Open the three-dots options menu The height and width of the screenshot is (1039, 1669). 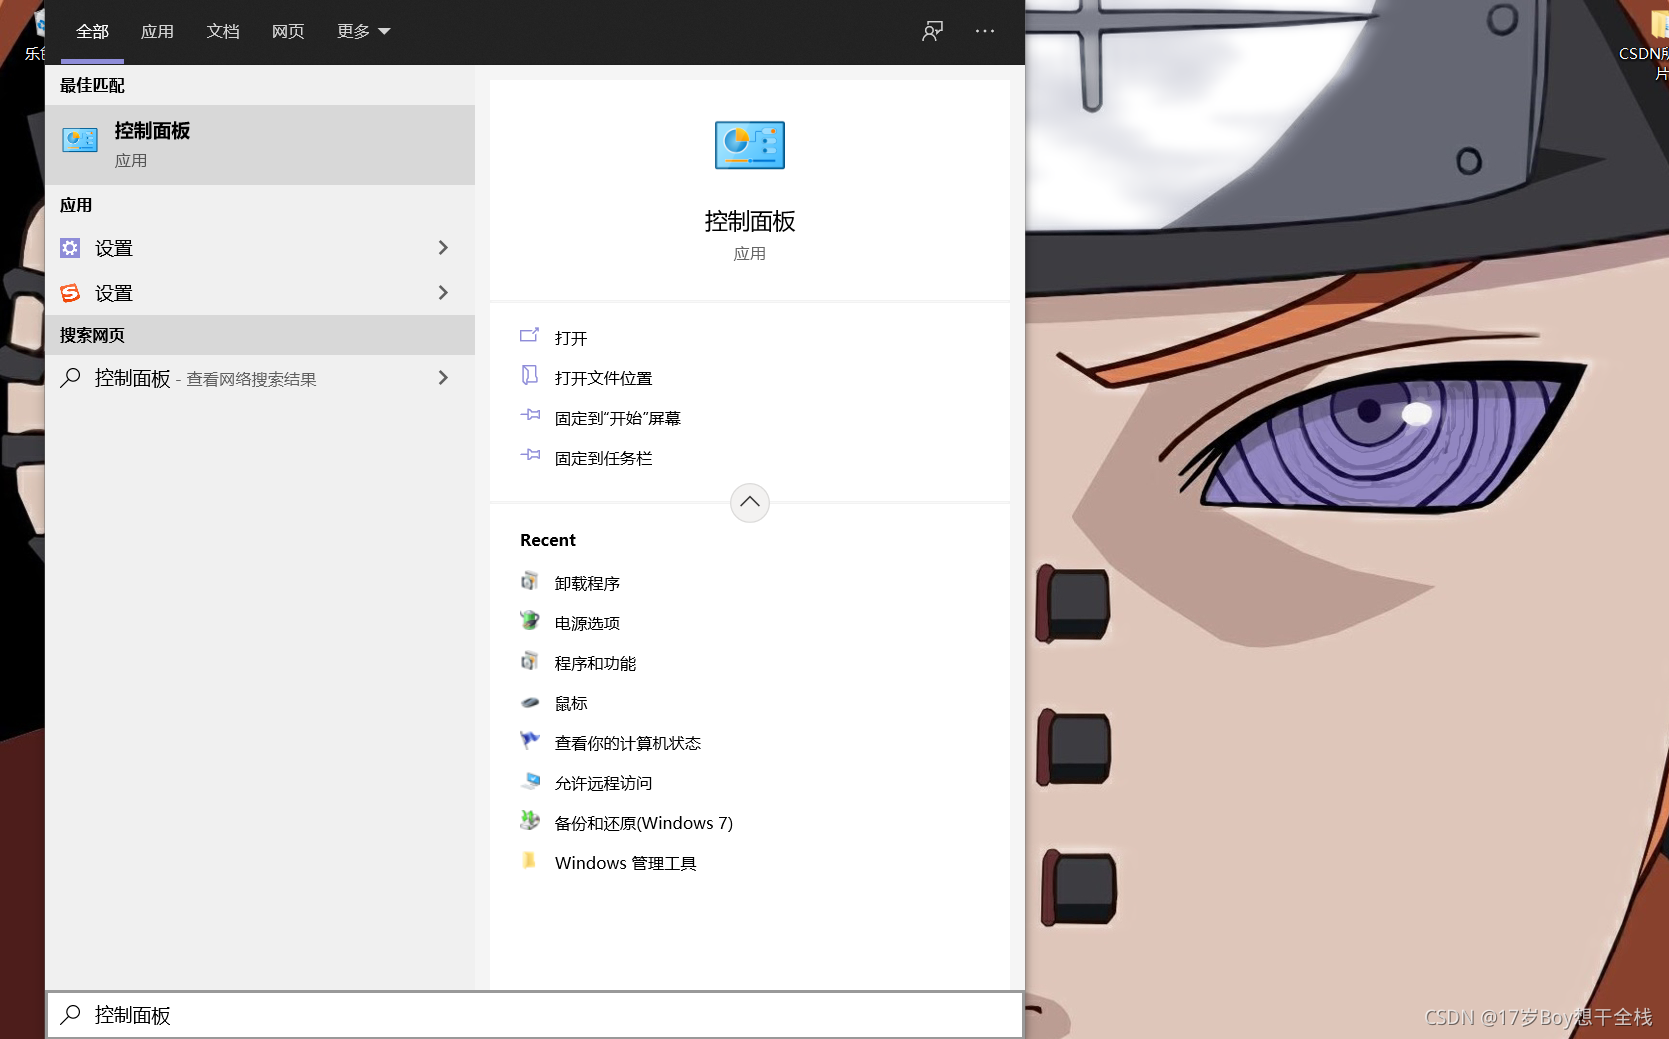click(985, 31)
